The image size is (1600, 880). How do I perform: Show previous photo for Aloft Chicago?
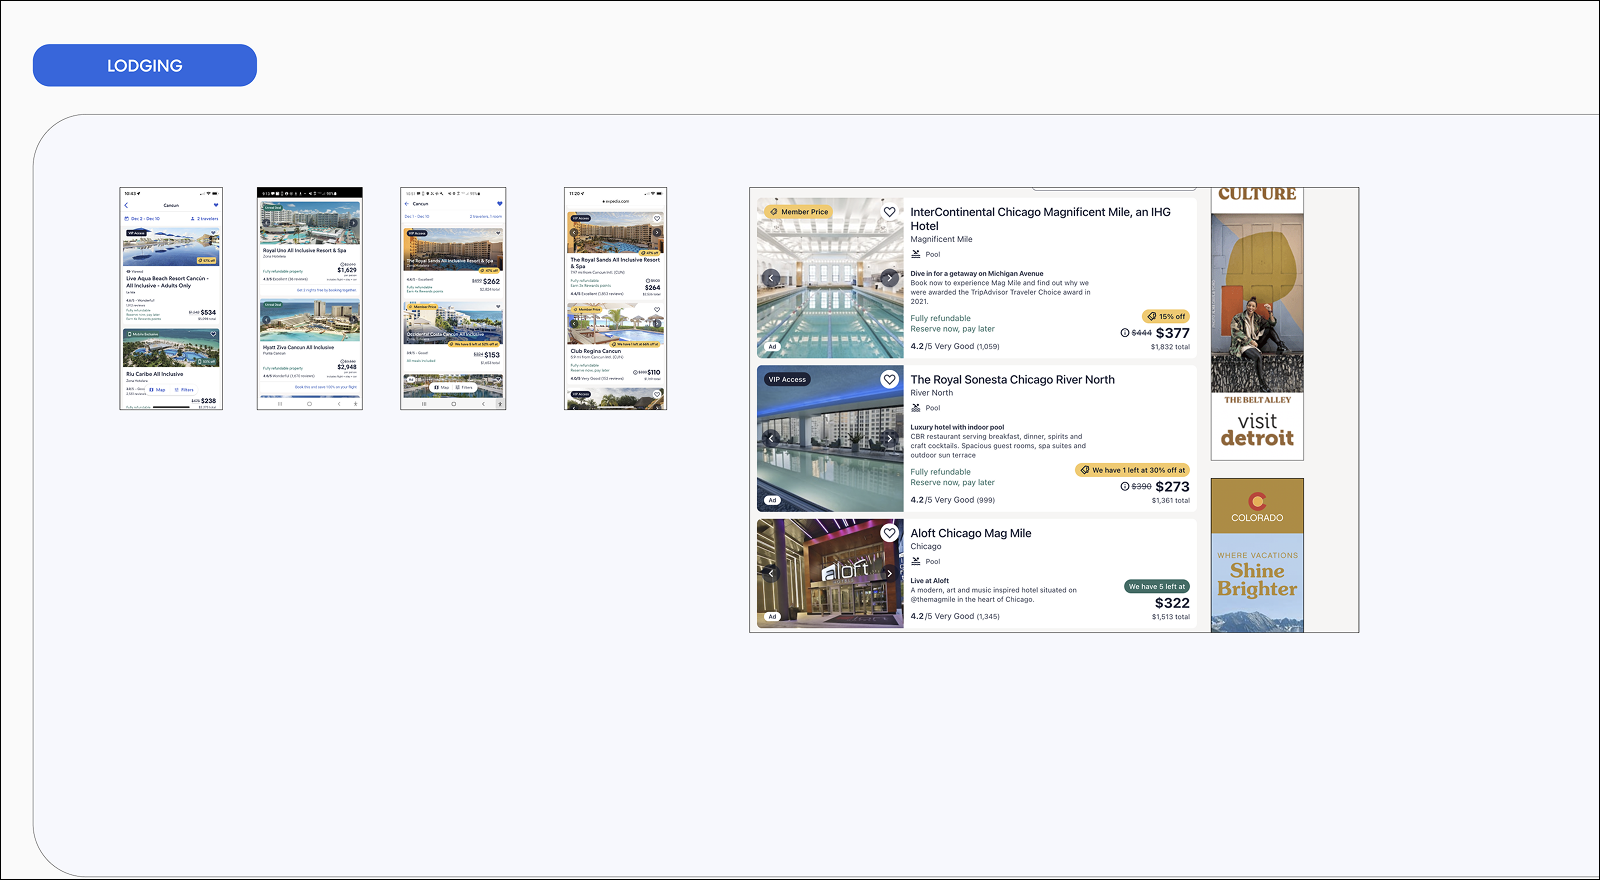point(771,573)
